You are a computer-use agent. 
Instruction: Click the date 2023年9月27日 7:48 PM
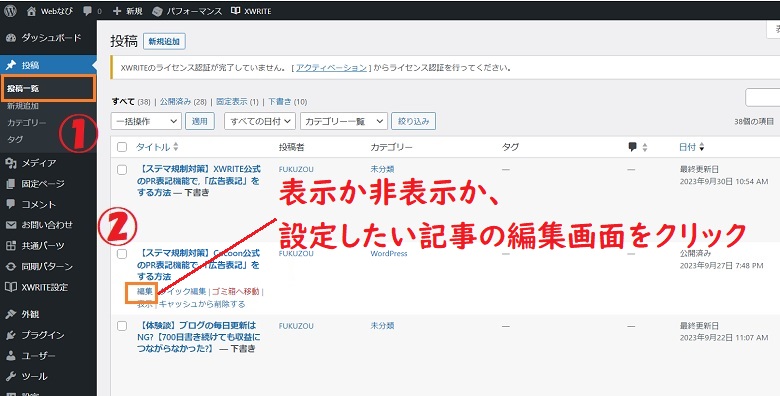click(x=721, y=266)
